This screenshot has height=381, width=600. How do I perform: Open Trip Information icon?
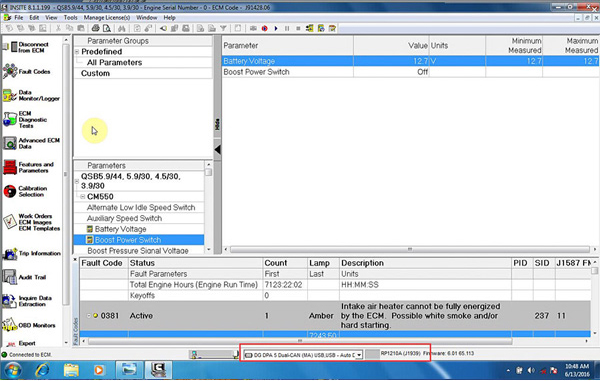[10, 253]
